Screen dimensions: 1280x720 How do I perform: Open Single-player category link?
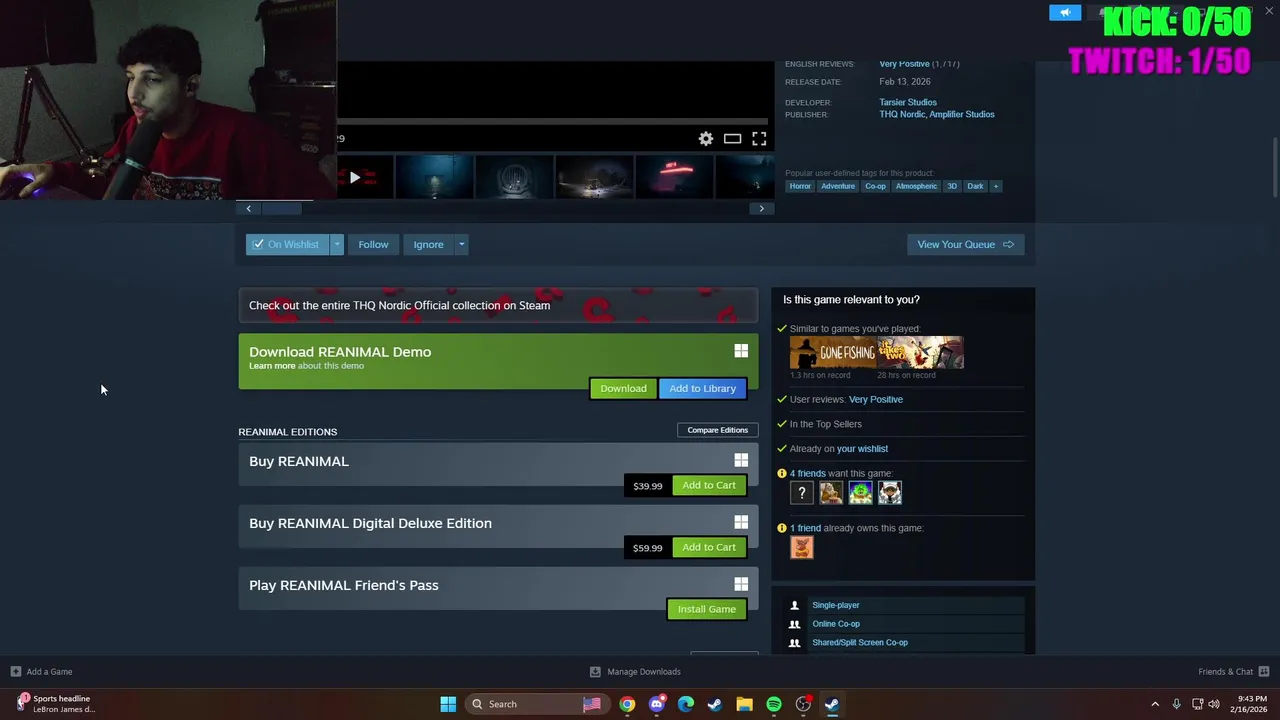click(836, 605)
